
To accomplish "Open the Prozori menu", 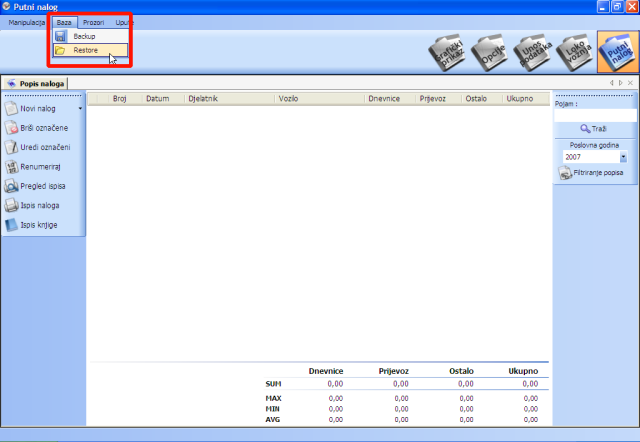I will 93,22.
